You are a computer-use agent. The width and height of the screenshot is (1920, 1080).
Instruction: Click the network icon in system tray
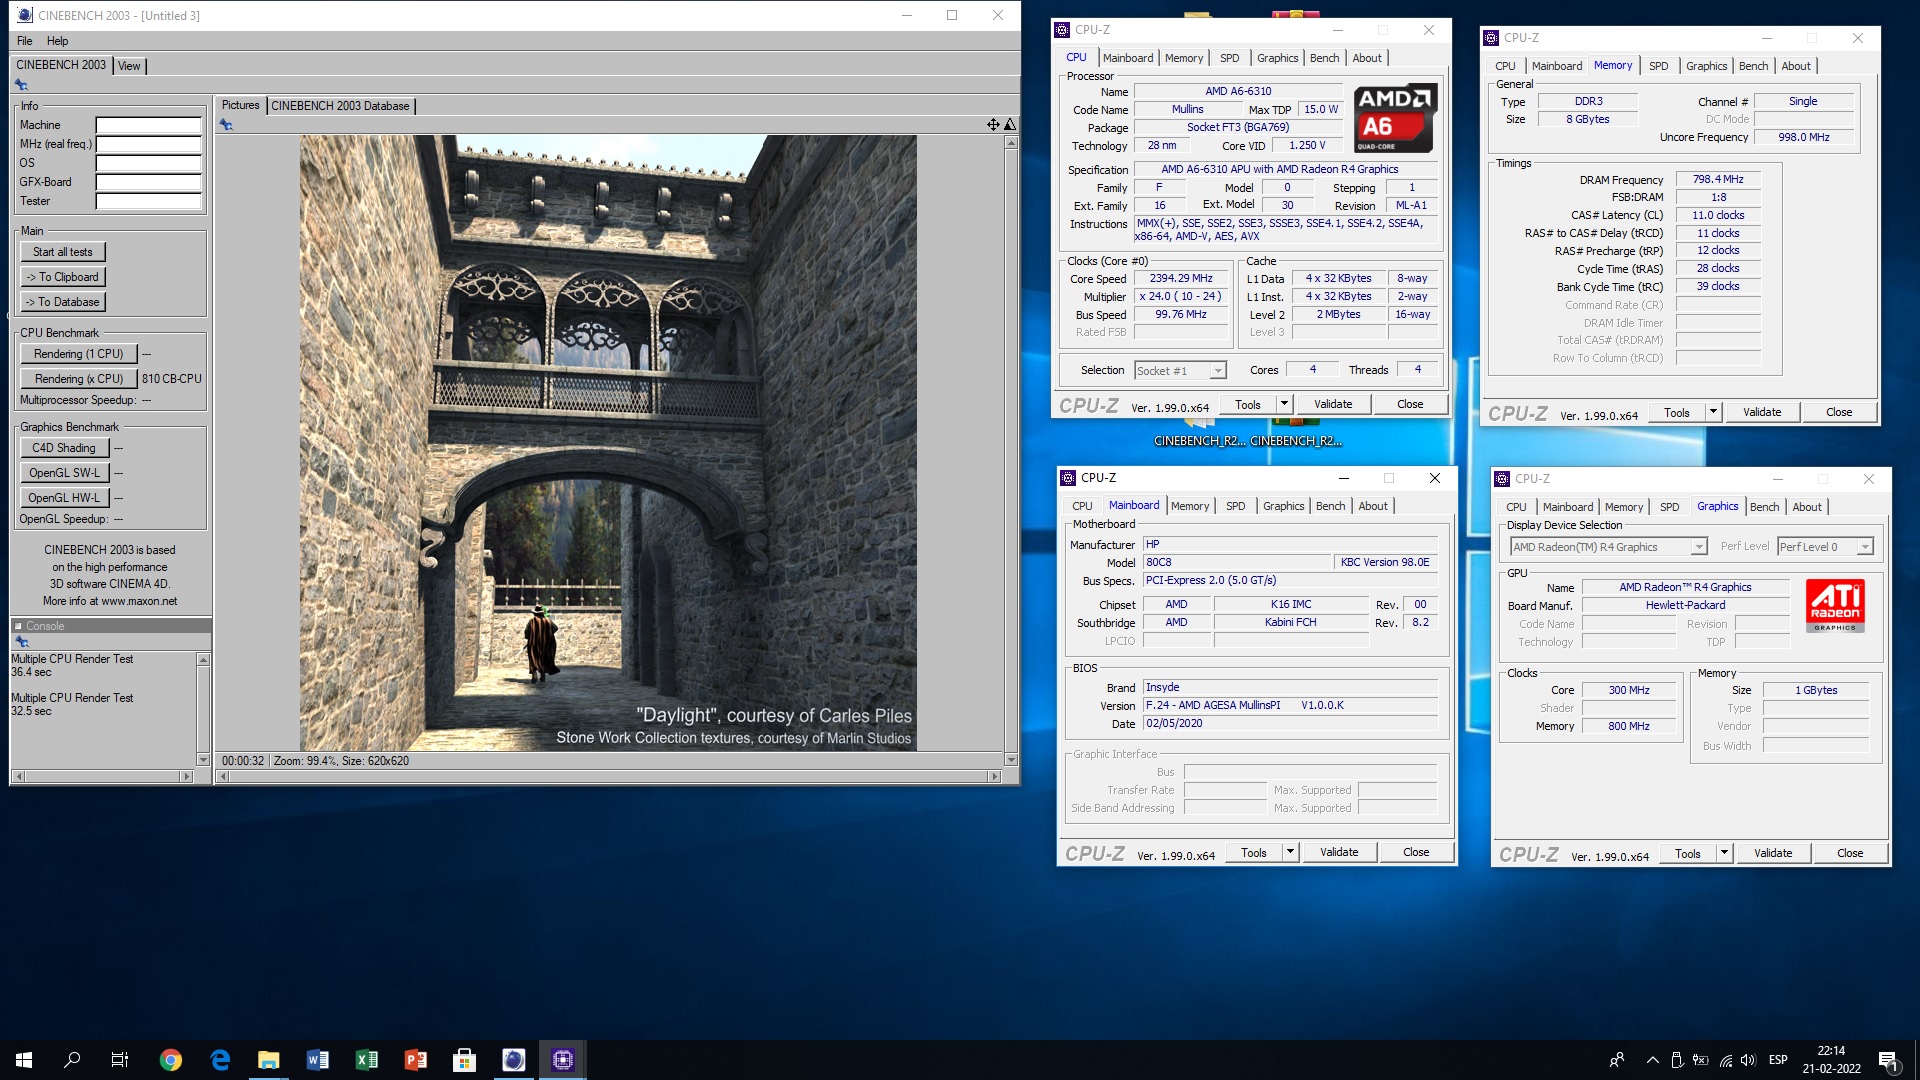[1725, 1060]
